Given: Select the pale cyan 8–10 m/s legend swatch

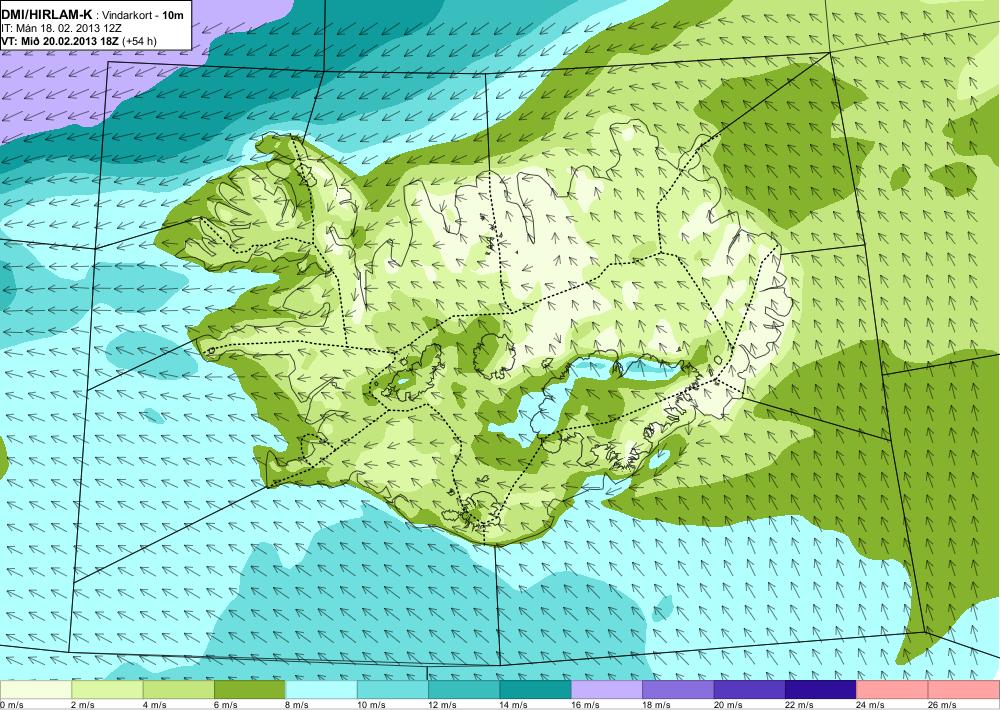Looking at the screenshot, I should pos(321,690).
